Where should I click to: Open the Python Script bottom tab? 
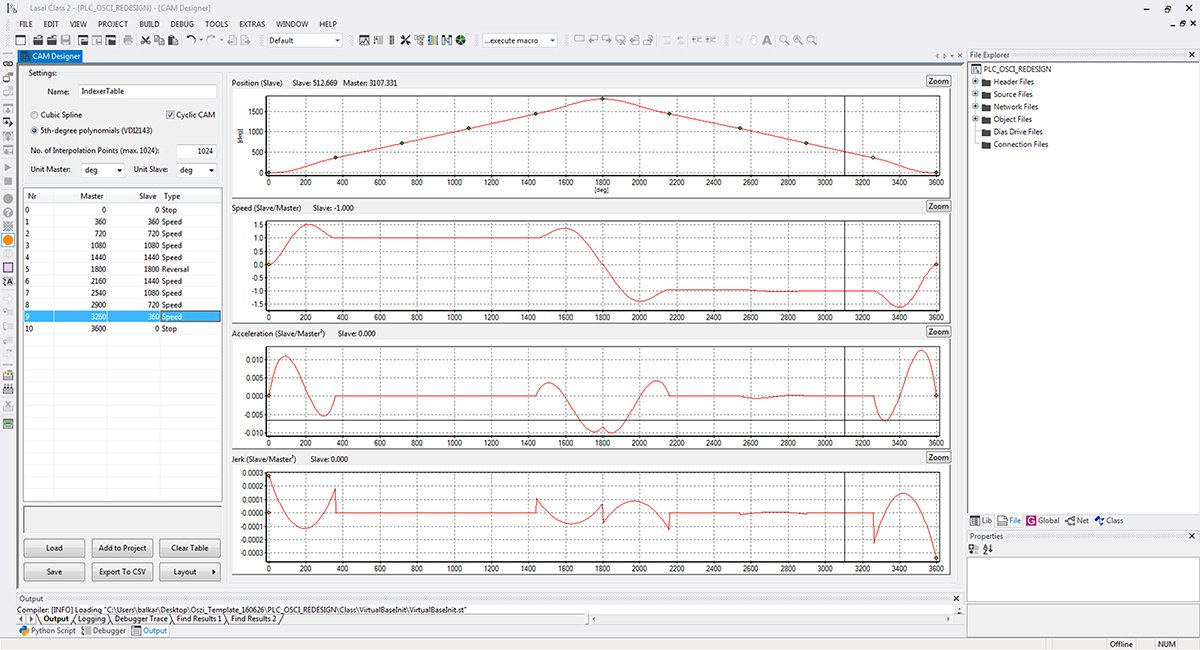click(47, 631)
